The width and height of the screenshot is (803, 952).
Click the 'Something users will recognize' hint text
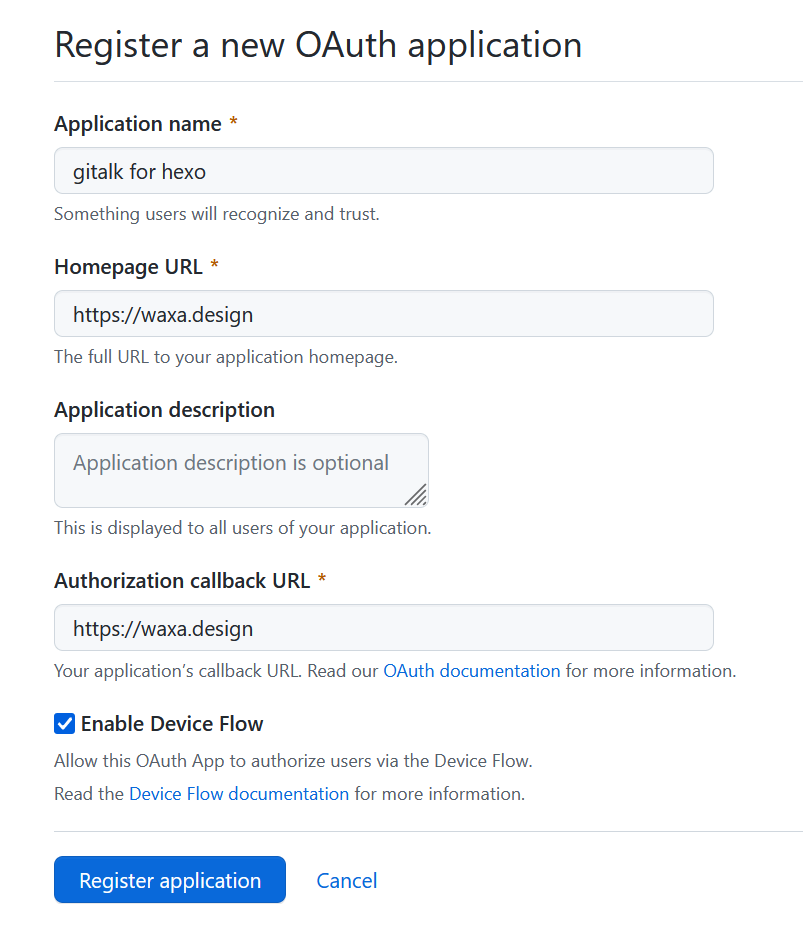coord(216,214)
